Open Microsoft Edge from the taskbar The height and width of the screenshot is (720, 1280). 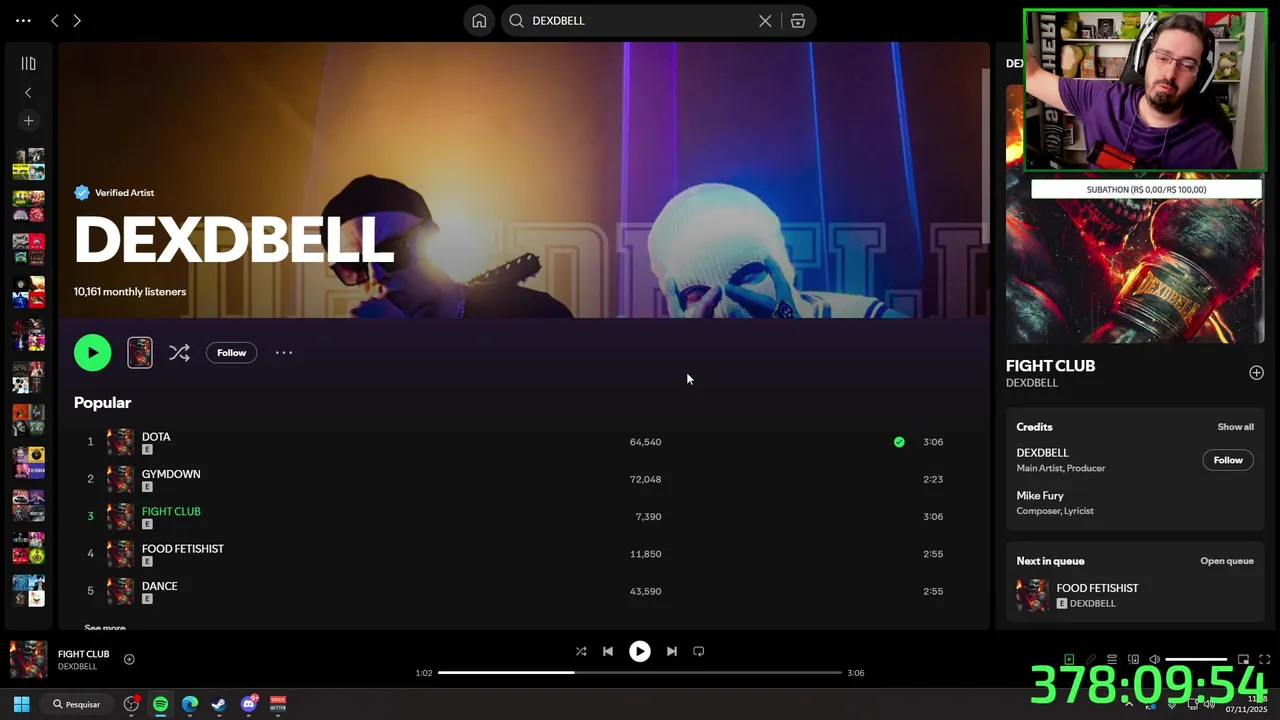pyautogui.click(x=189, y=704)
